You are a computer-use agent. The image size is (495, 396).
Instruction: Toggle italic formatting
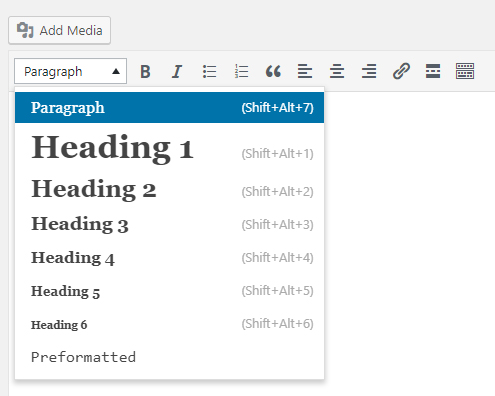(x=177, y=71)
